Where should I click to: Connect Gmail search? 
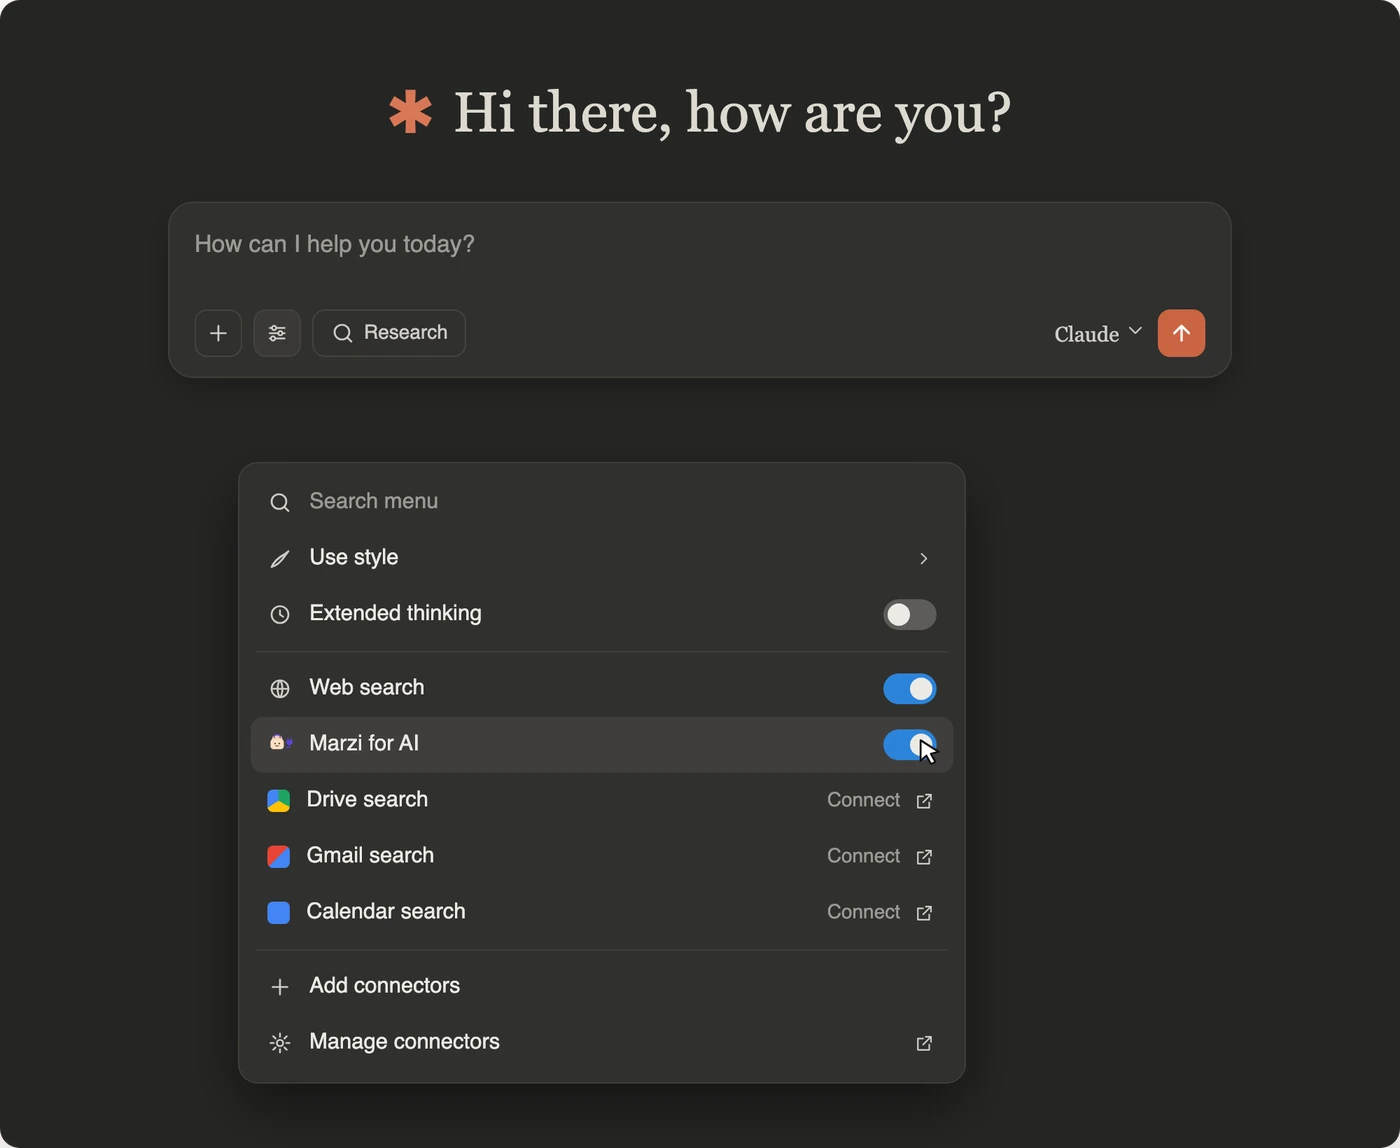click(863, 856)
